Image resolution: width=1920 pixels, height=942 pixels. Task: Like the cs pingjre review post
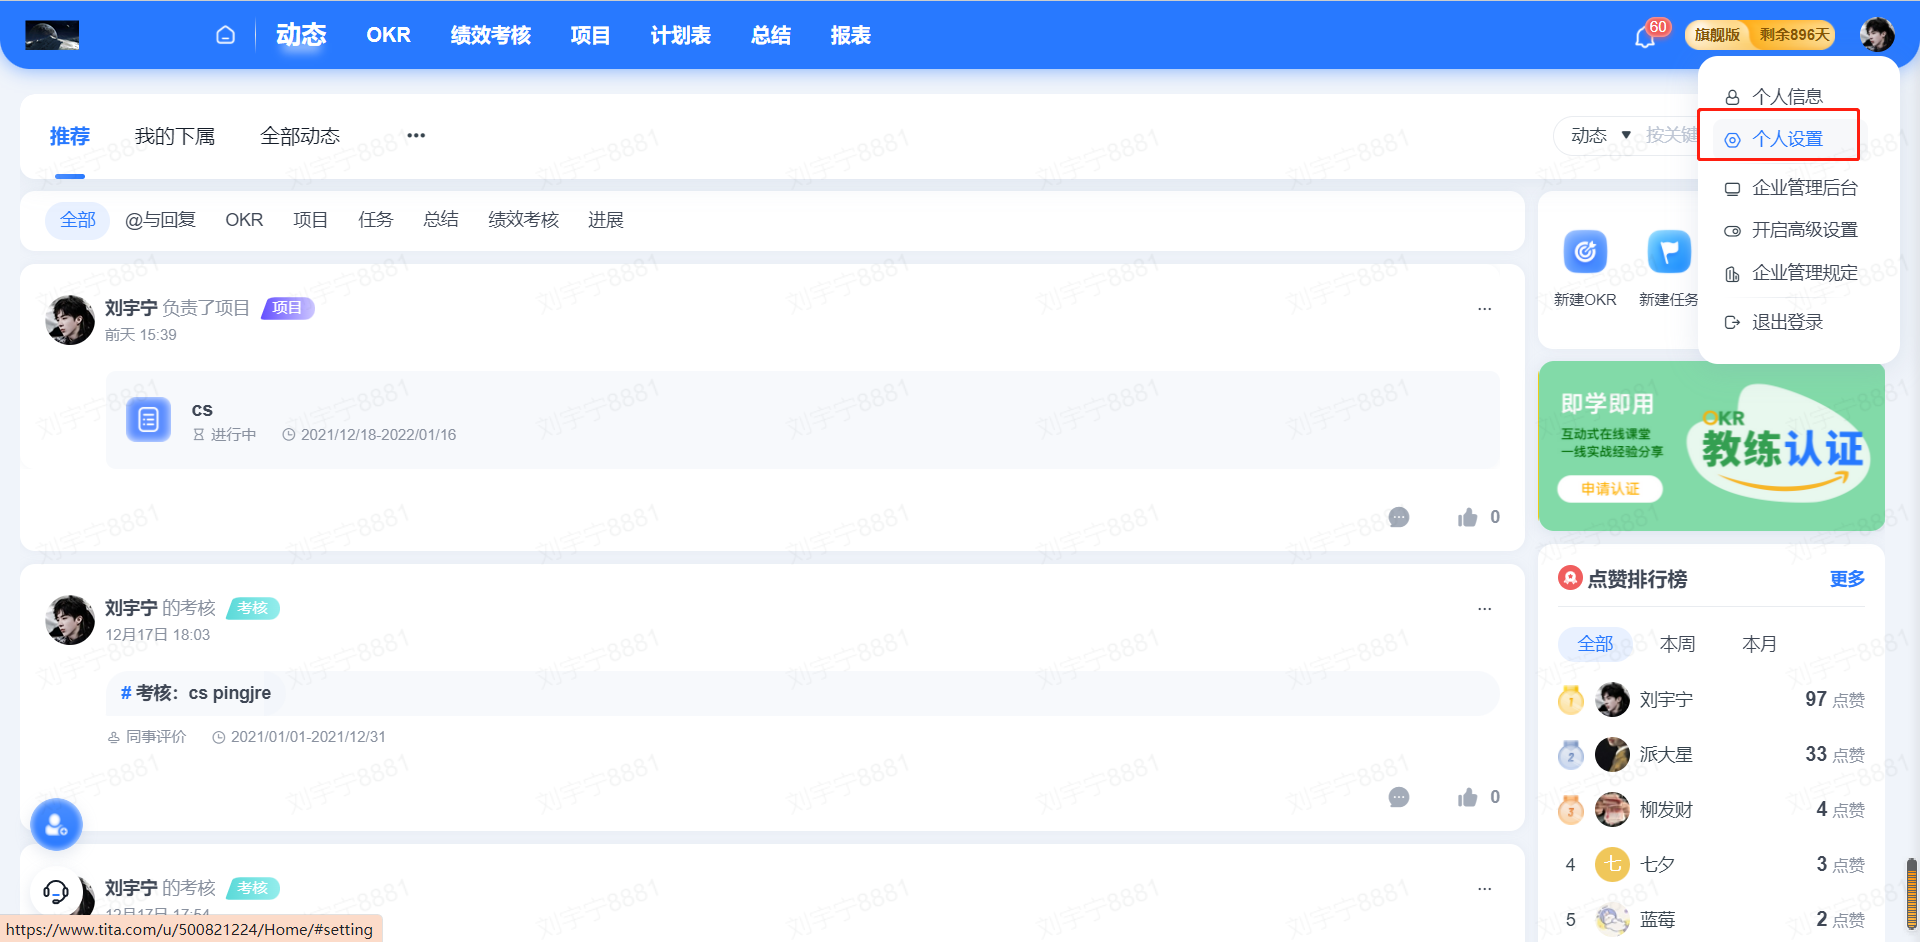(x=1467, y=797)
